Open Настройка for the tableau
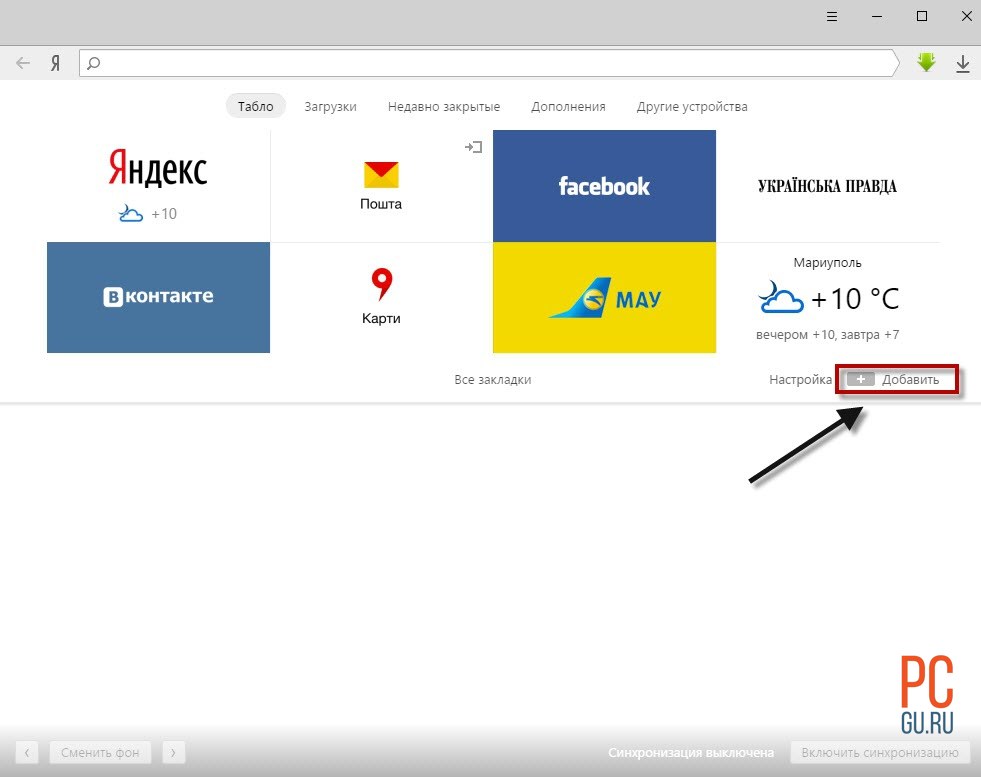981x777 pixels. pyautogui.click(x=800, y=379)
